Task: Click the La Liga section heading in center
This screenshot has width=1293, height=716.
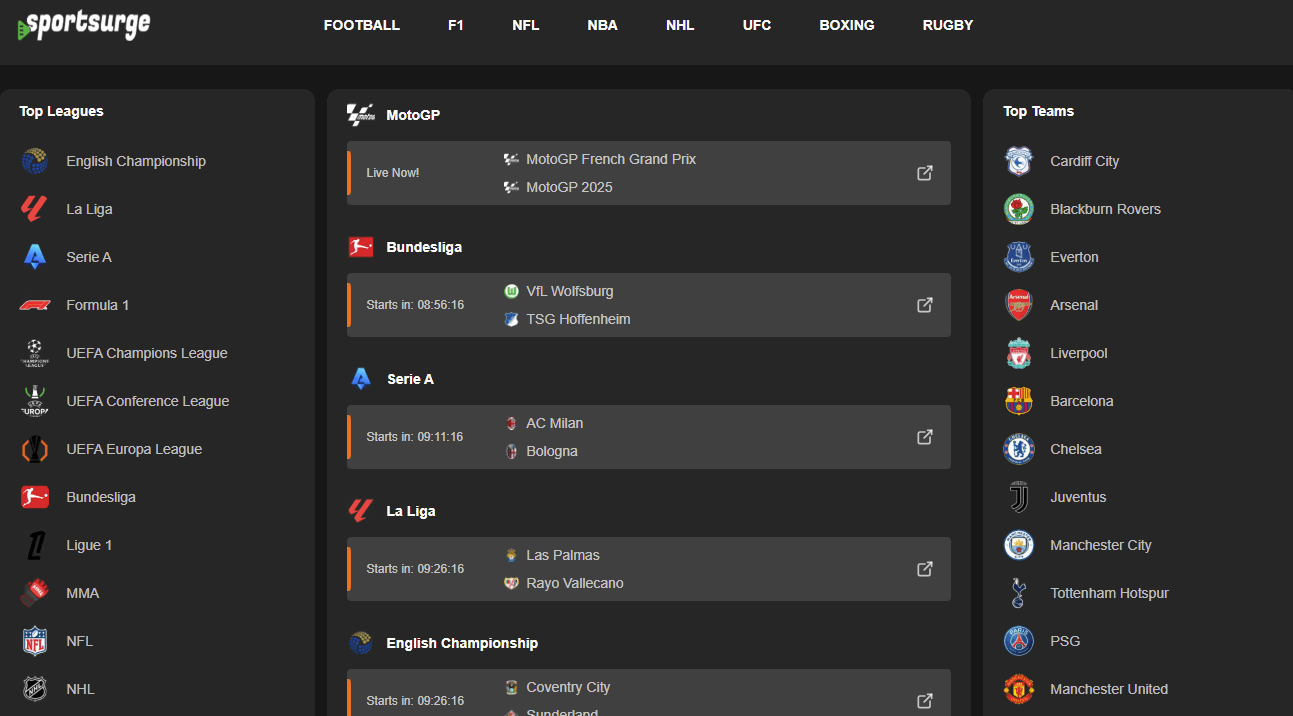Action: pyautogui.click(x=411, y=511)
